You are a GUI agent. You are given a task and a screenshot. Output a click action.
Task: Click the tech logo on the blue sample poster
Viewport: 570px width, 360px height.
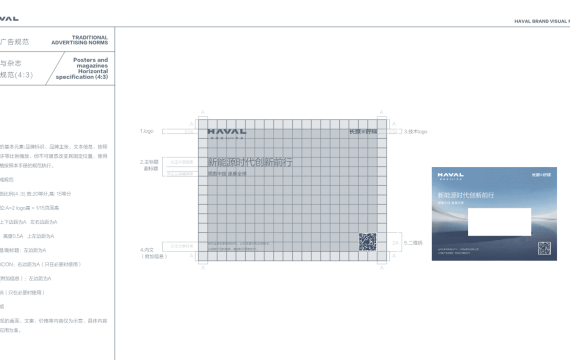[x=541, y=175]
